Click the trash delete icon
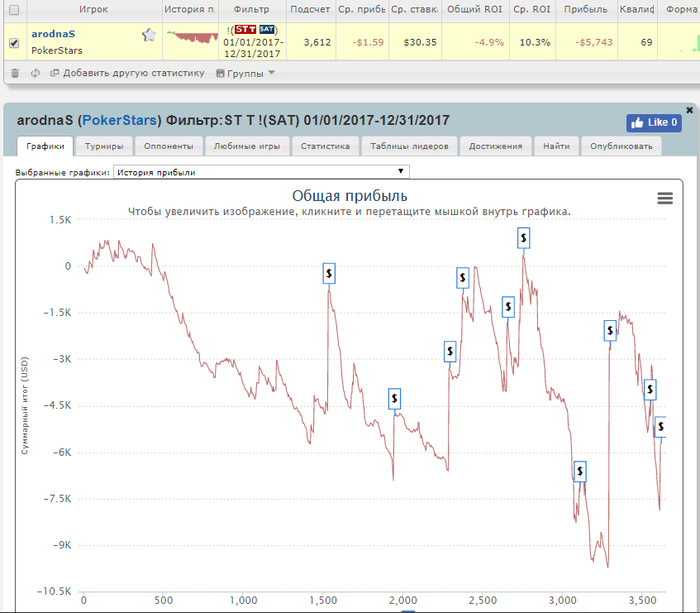This screenshot has width=700, height=613. [x=15, y=73]
